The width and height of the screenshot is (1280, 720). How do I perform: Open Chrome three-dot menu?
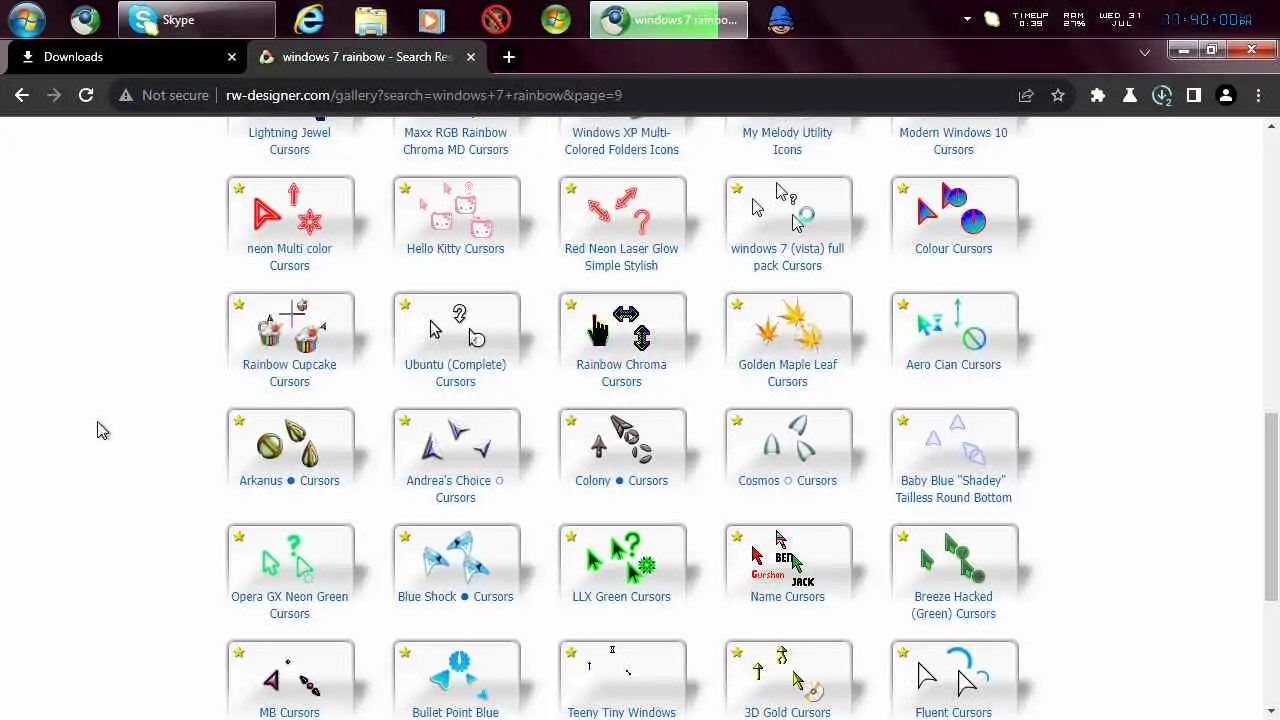1257,95
